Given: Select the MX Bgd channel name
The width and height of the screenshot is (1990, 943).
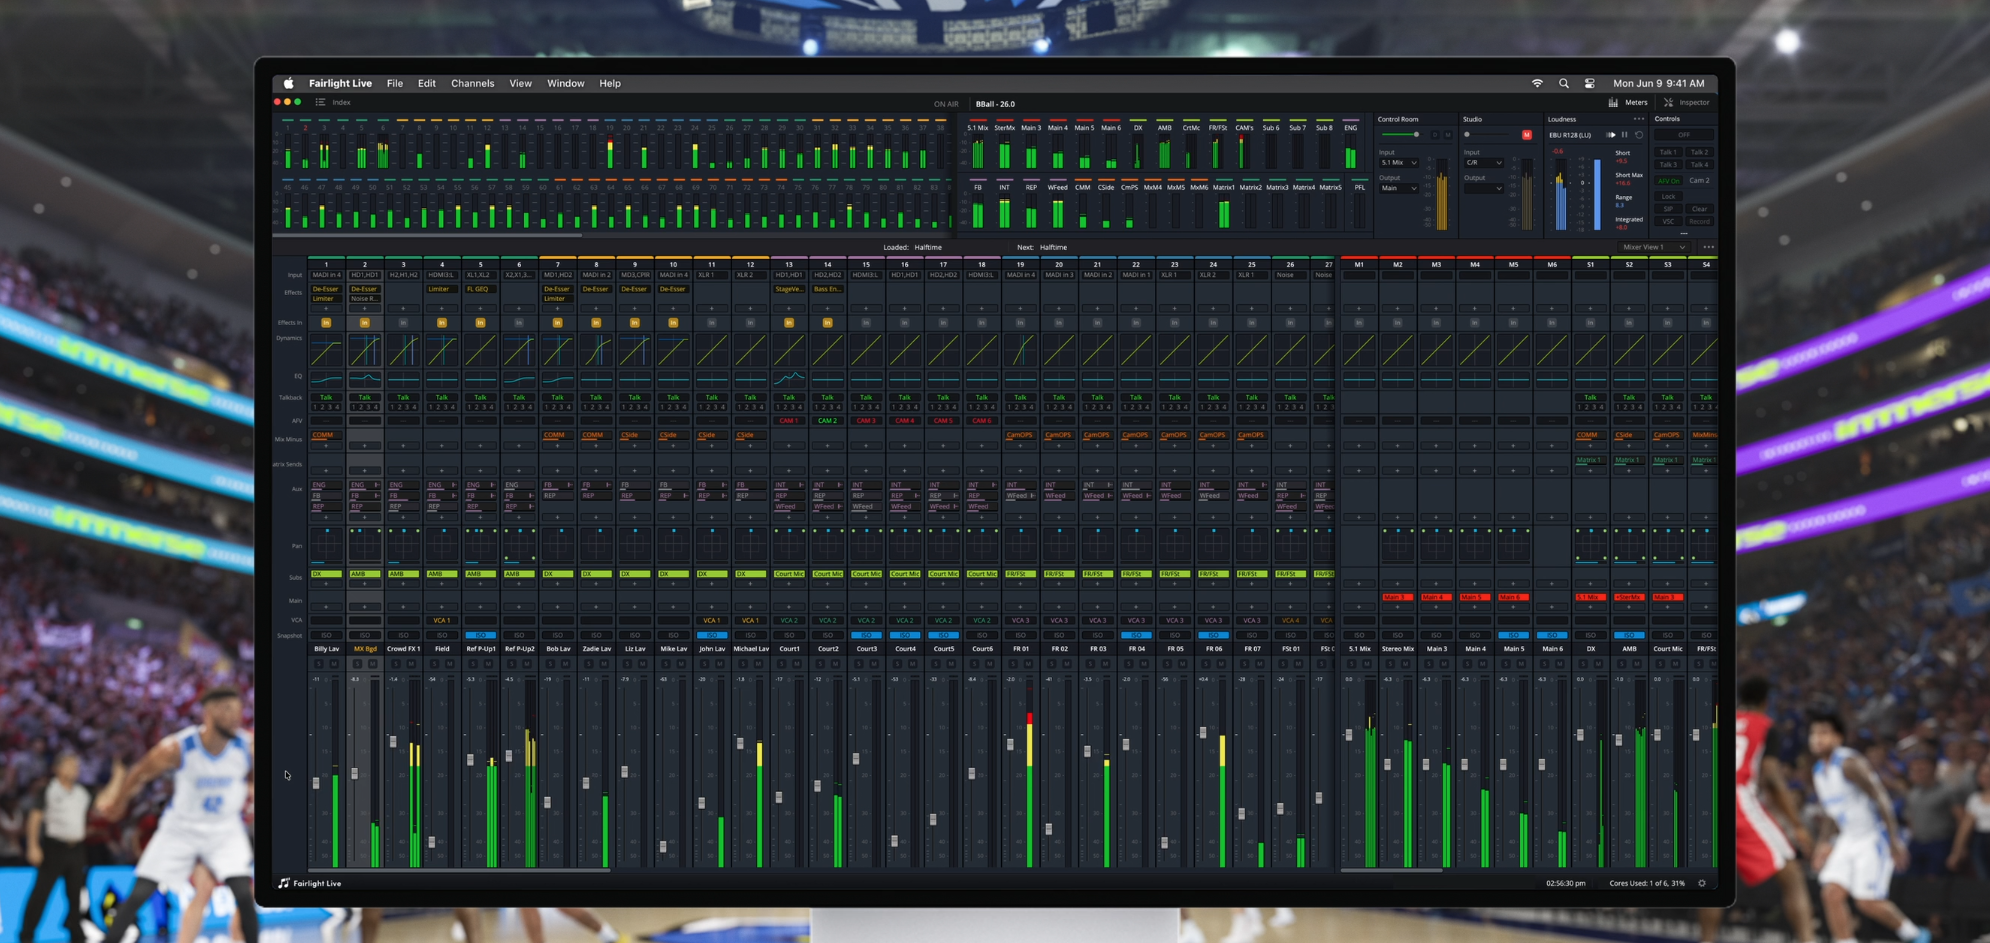Looking at the screenshot, I should [365, 649].
